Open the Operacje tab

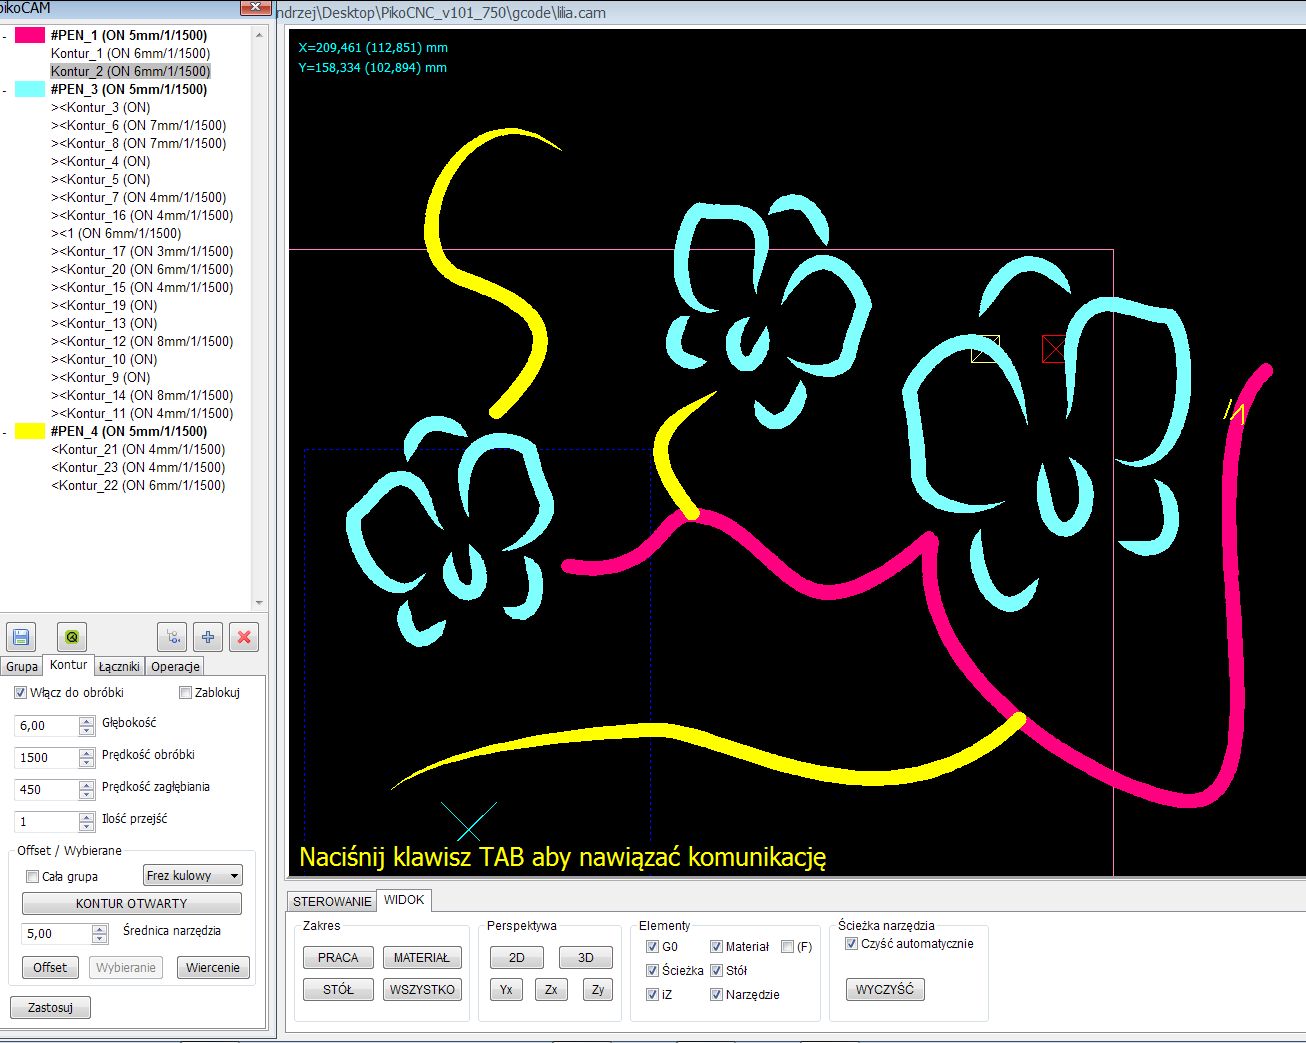176,666
